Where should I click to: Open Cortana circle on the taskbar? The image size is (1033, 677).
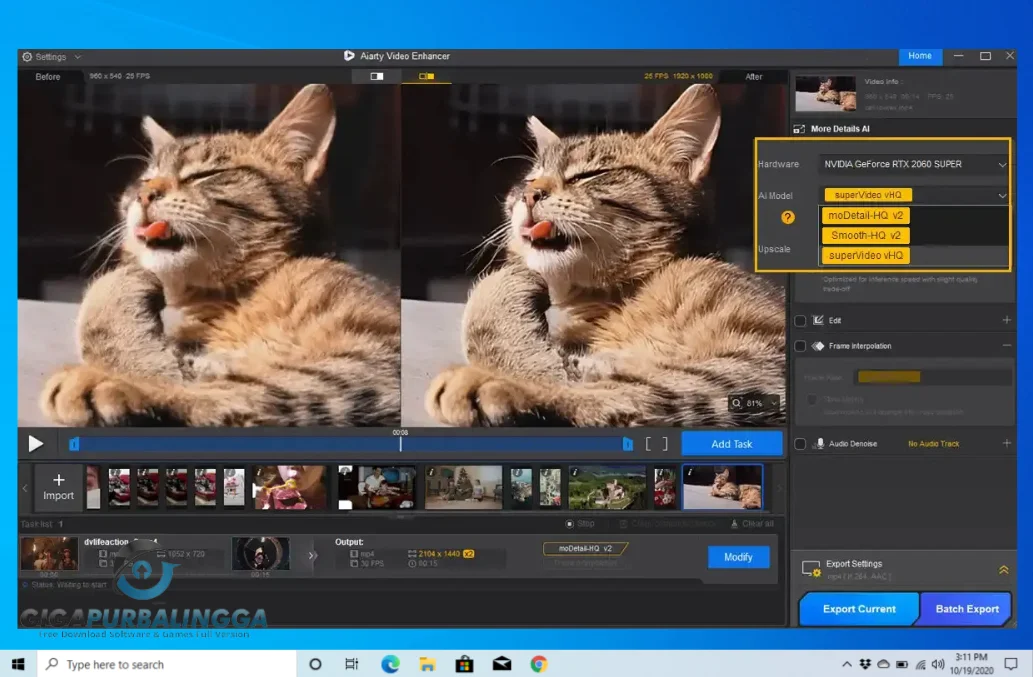315,664
